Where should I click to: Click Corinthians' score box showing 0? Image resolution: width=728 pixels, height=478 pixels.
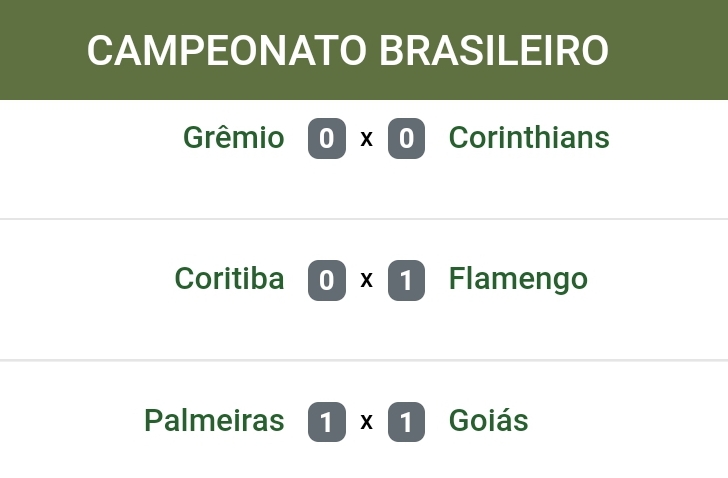(x=406, y=139)
